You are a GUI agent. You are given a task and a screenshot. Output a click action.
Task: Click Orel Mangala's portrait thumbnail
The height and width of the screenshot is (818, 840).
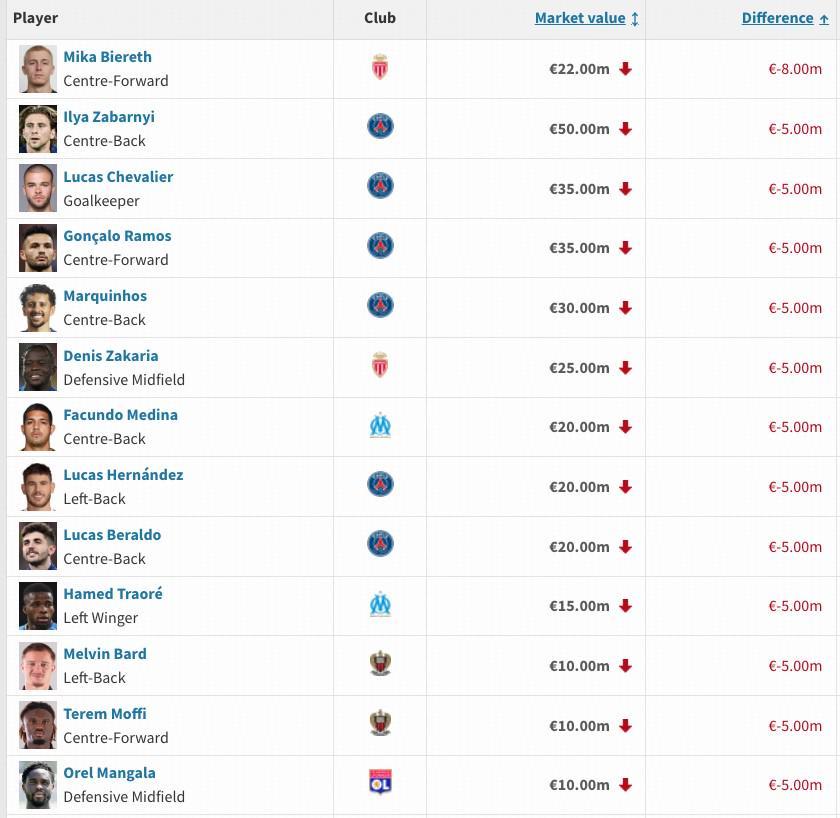(x=38, y=785)
